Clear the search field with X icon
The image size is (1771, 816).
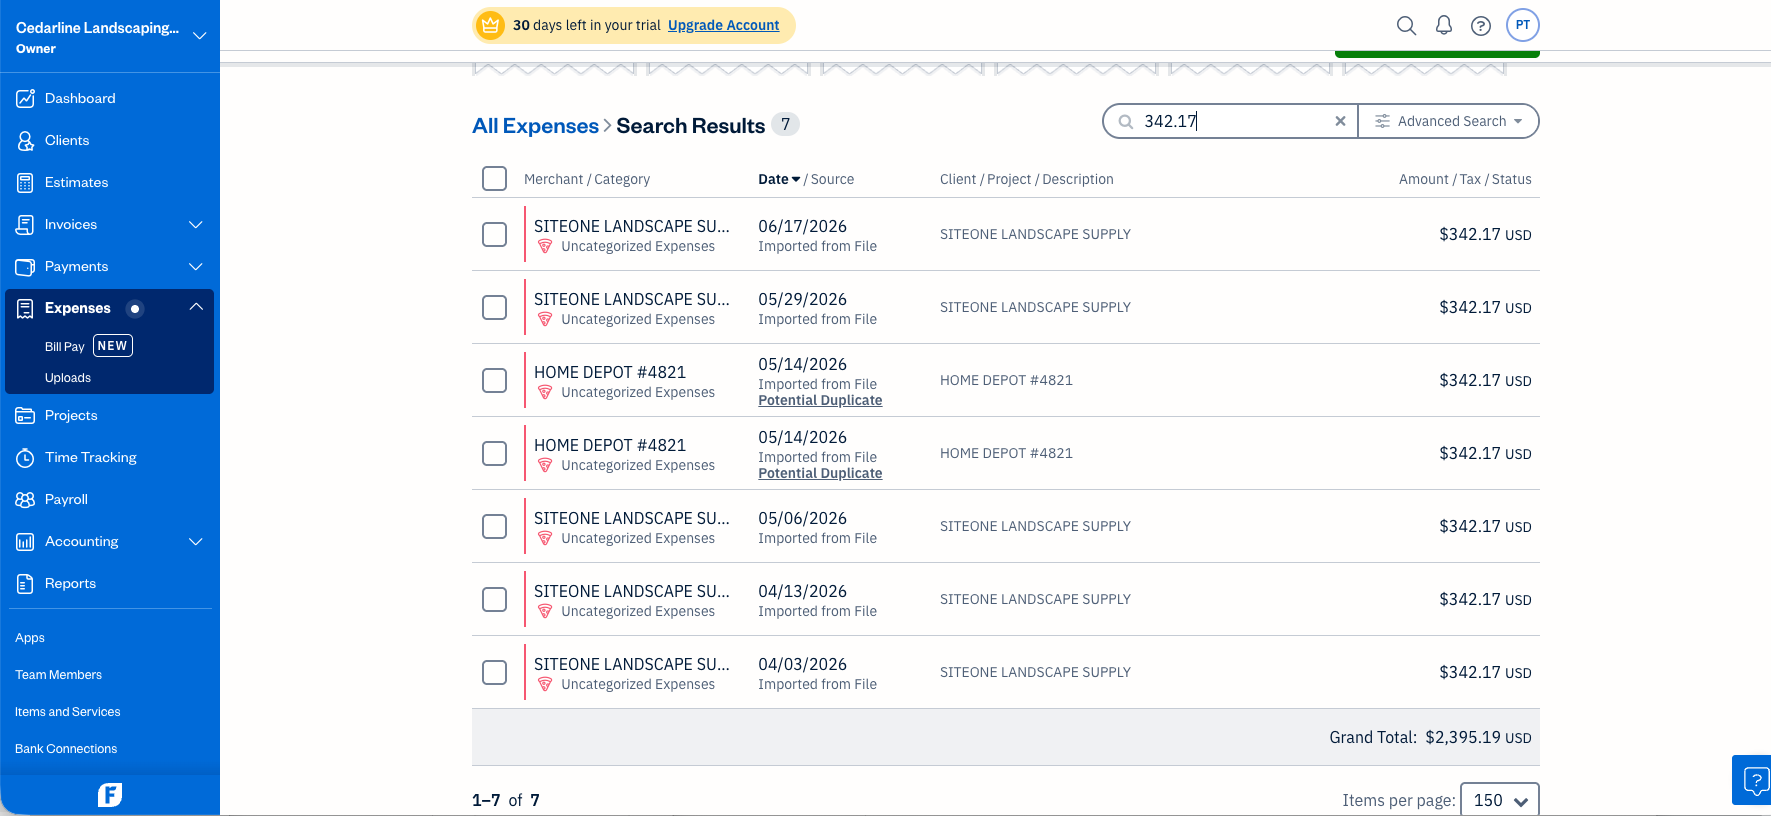pos(1340,121)
